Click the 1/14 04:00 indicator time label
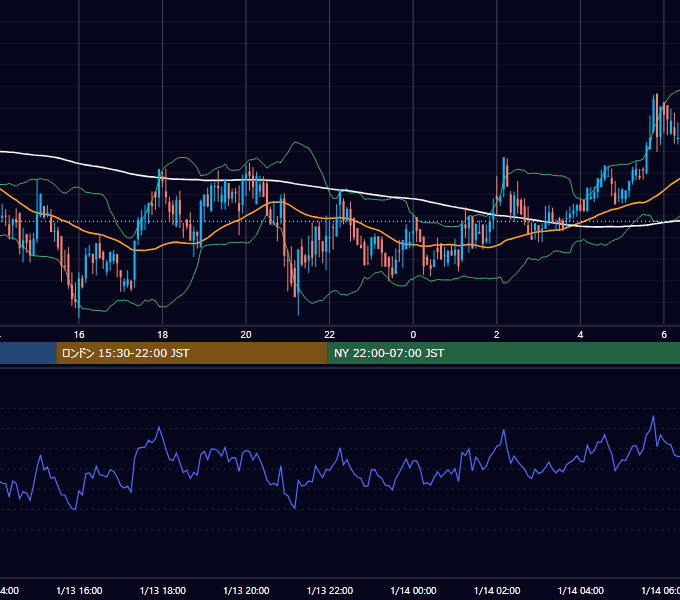Screen dimensions: 680x600 pos(581,590)
